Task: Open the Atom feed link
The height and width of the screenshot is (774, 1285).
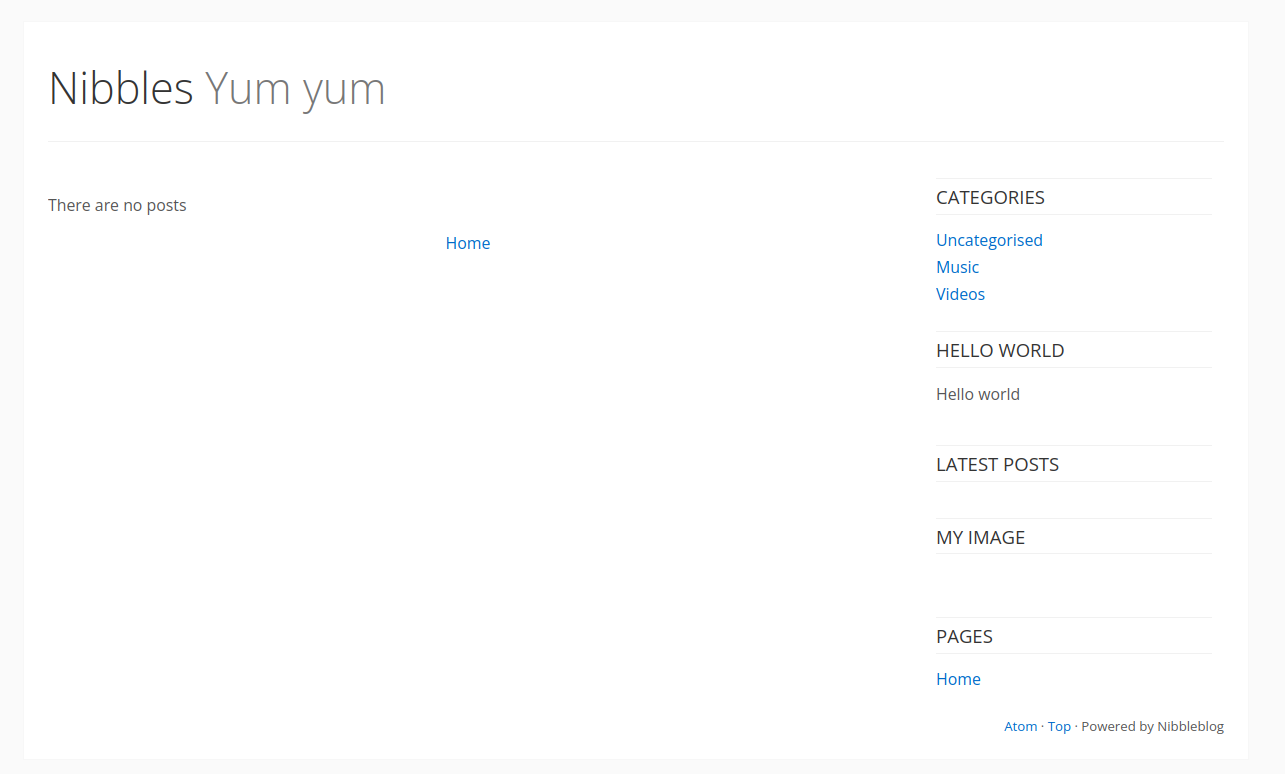Action: tap(1020, 726)
